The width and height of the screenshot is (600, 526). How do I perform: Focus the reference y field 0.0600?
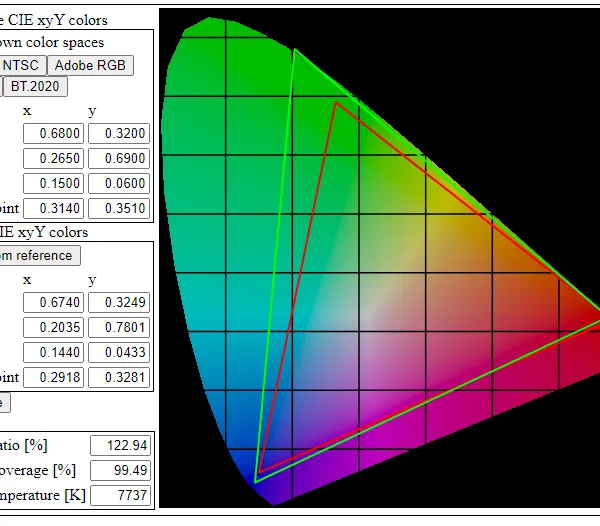119,183
